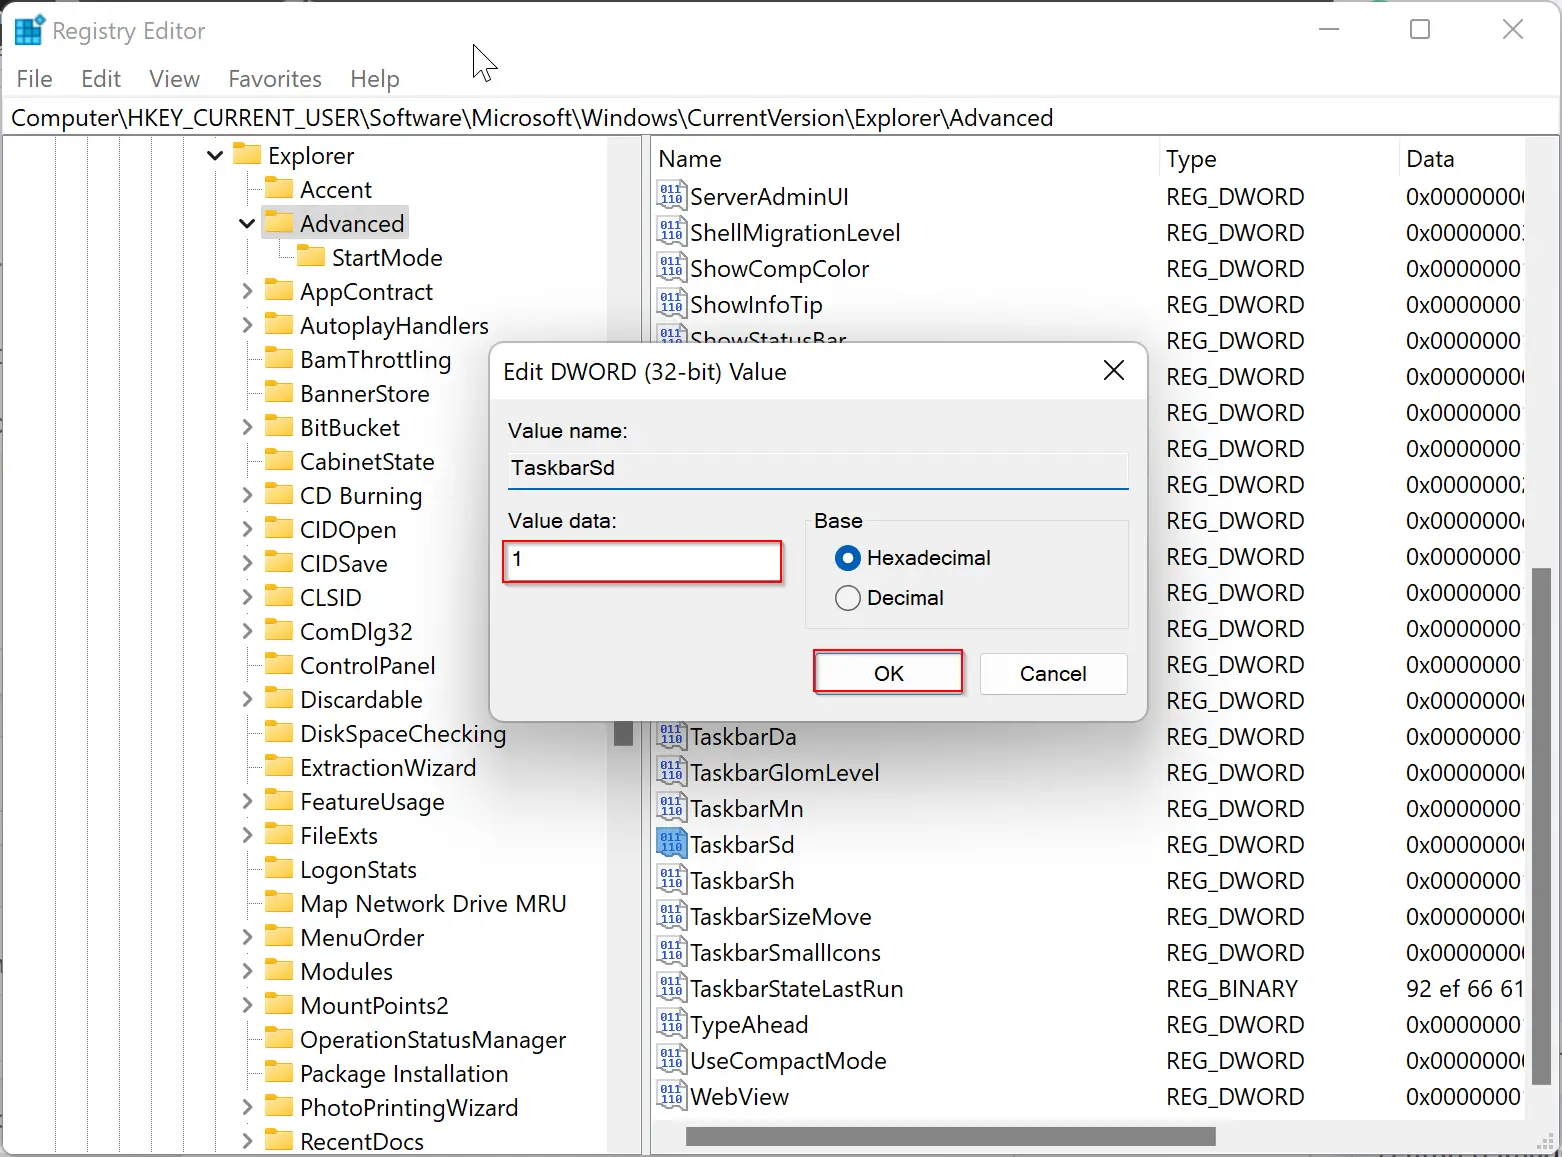This screenshot has width=1562, height=1157.
Task: Click the TaskbarDa DWORD value icon
Action: pos(671,736)
